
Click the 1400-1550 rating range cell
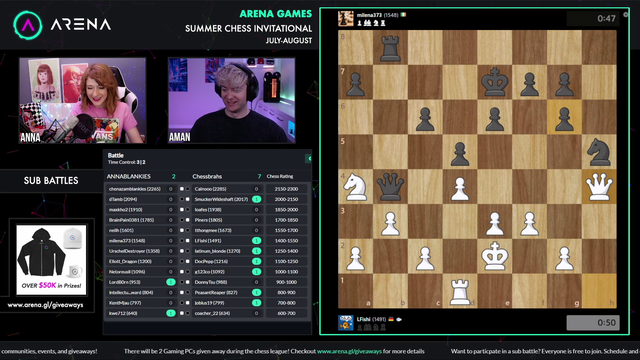pos(287,241)
